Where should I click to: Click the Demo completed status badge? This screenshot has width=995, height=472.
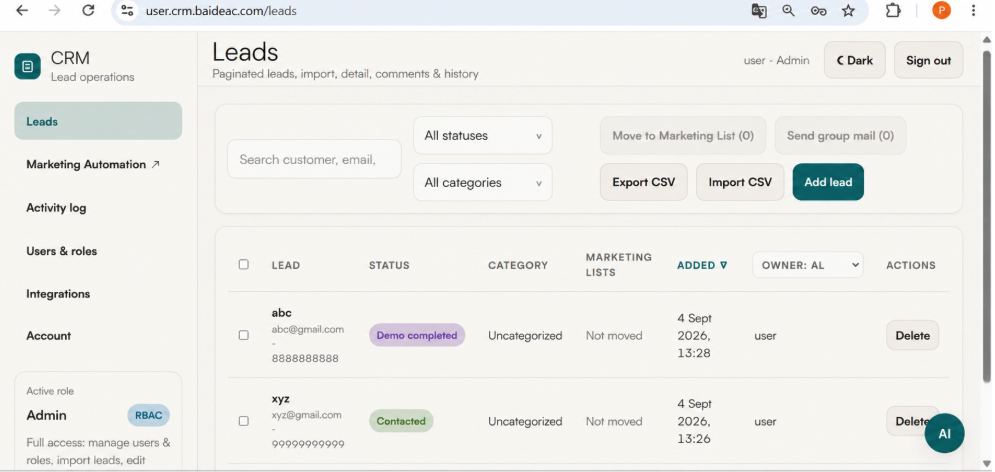[x=417, y=335]
